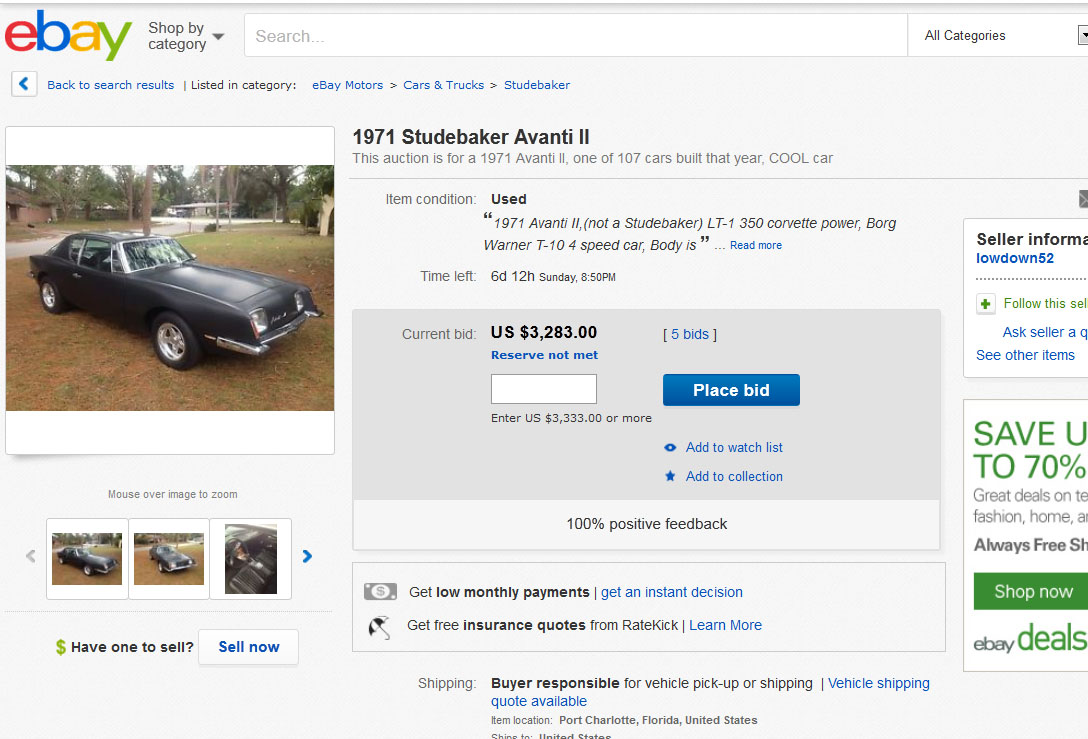Screen dimensions: 1088x739
Task: Show next thumbnails with right arrow
Action: coord(307,557)
